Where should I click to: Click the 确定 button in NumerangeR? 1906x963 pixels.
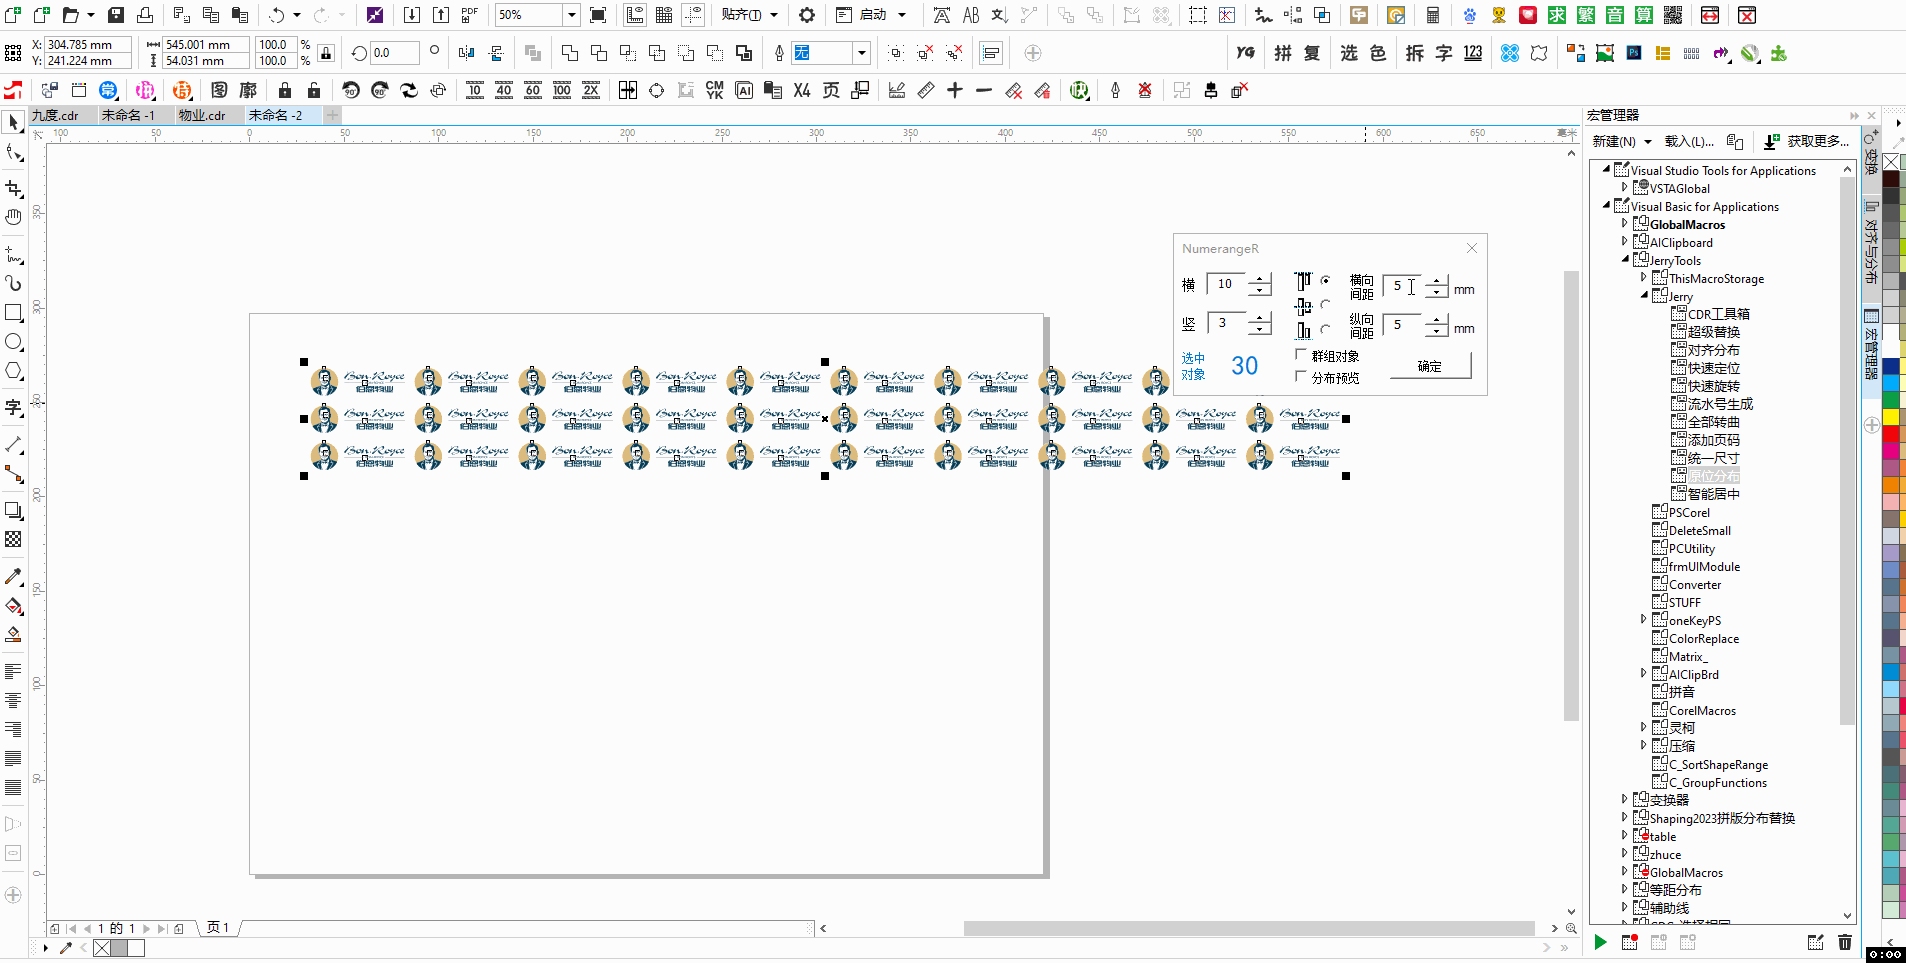point(1430,367)
